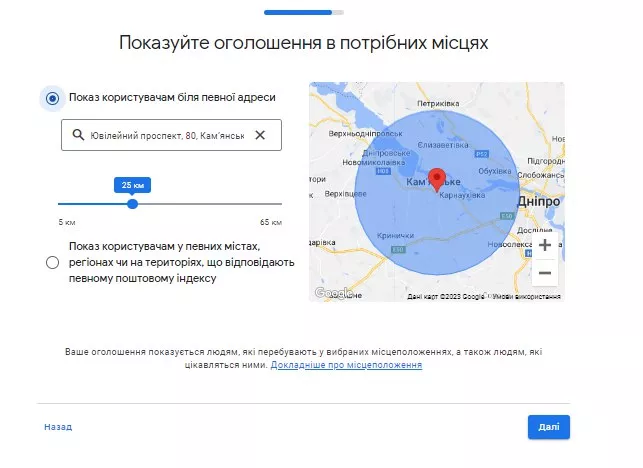Select radio for showing in cities, regions or postal codes
Image resolution: width=643 pixels, height=468 pixels.
coord(52,263)
